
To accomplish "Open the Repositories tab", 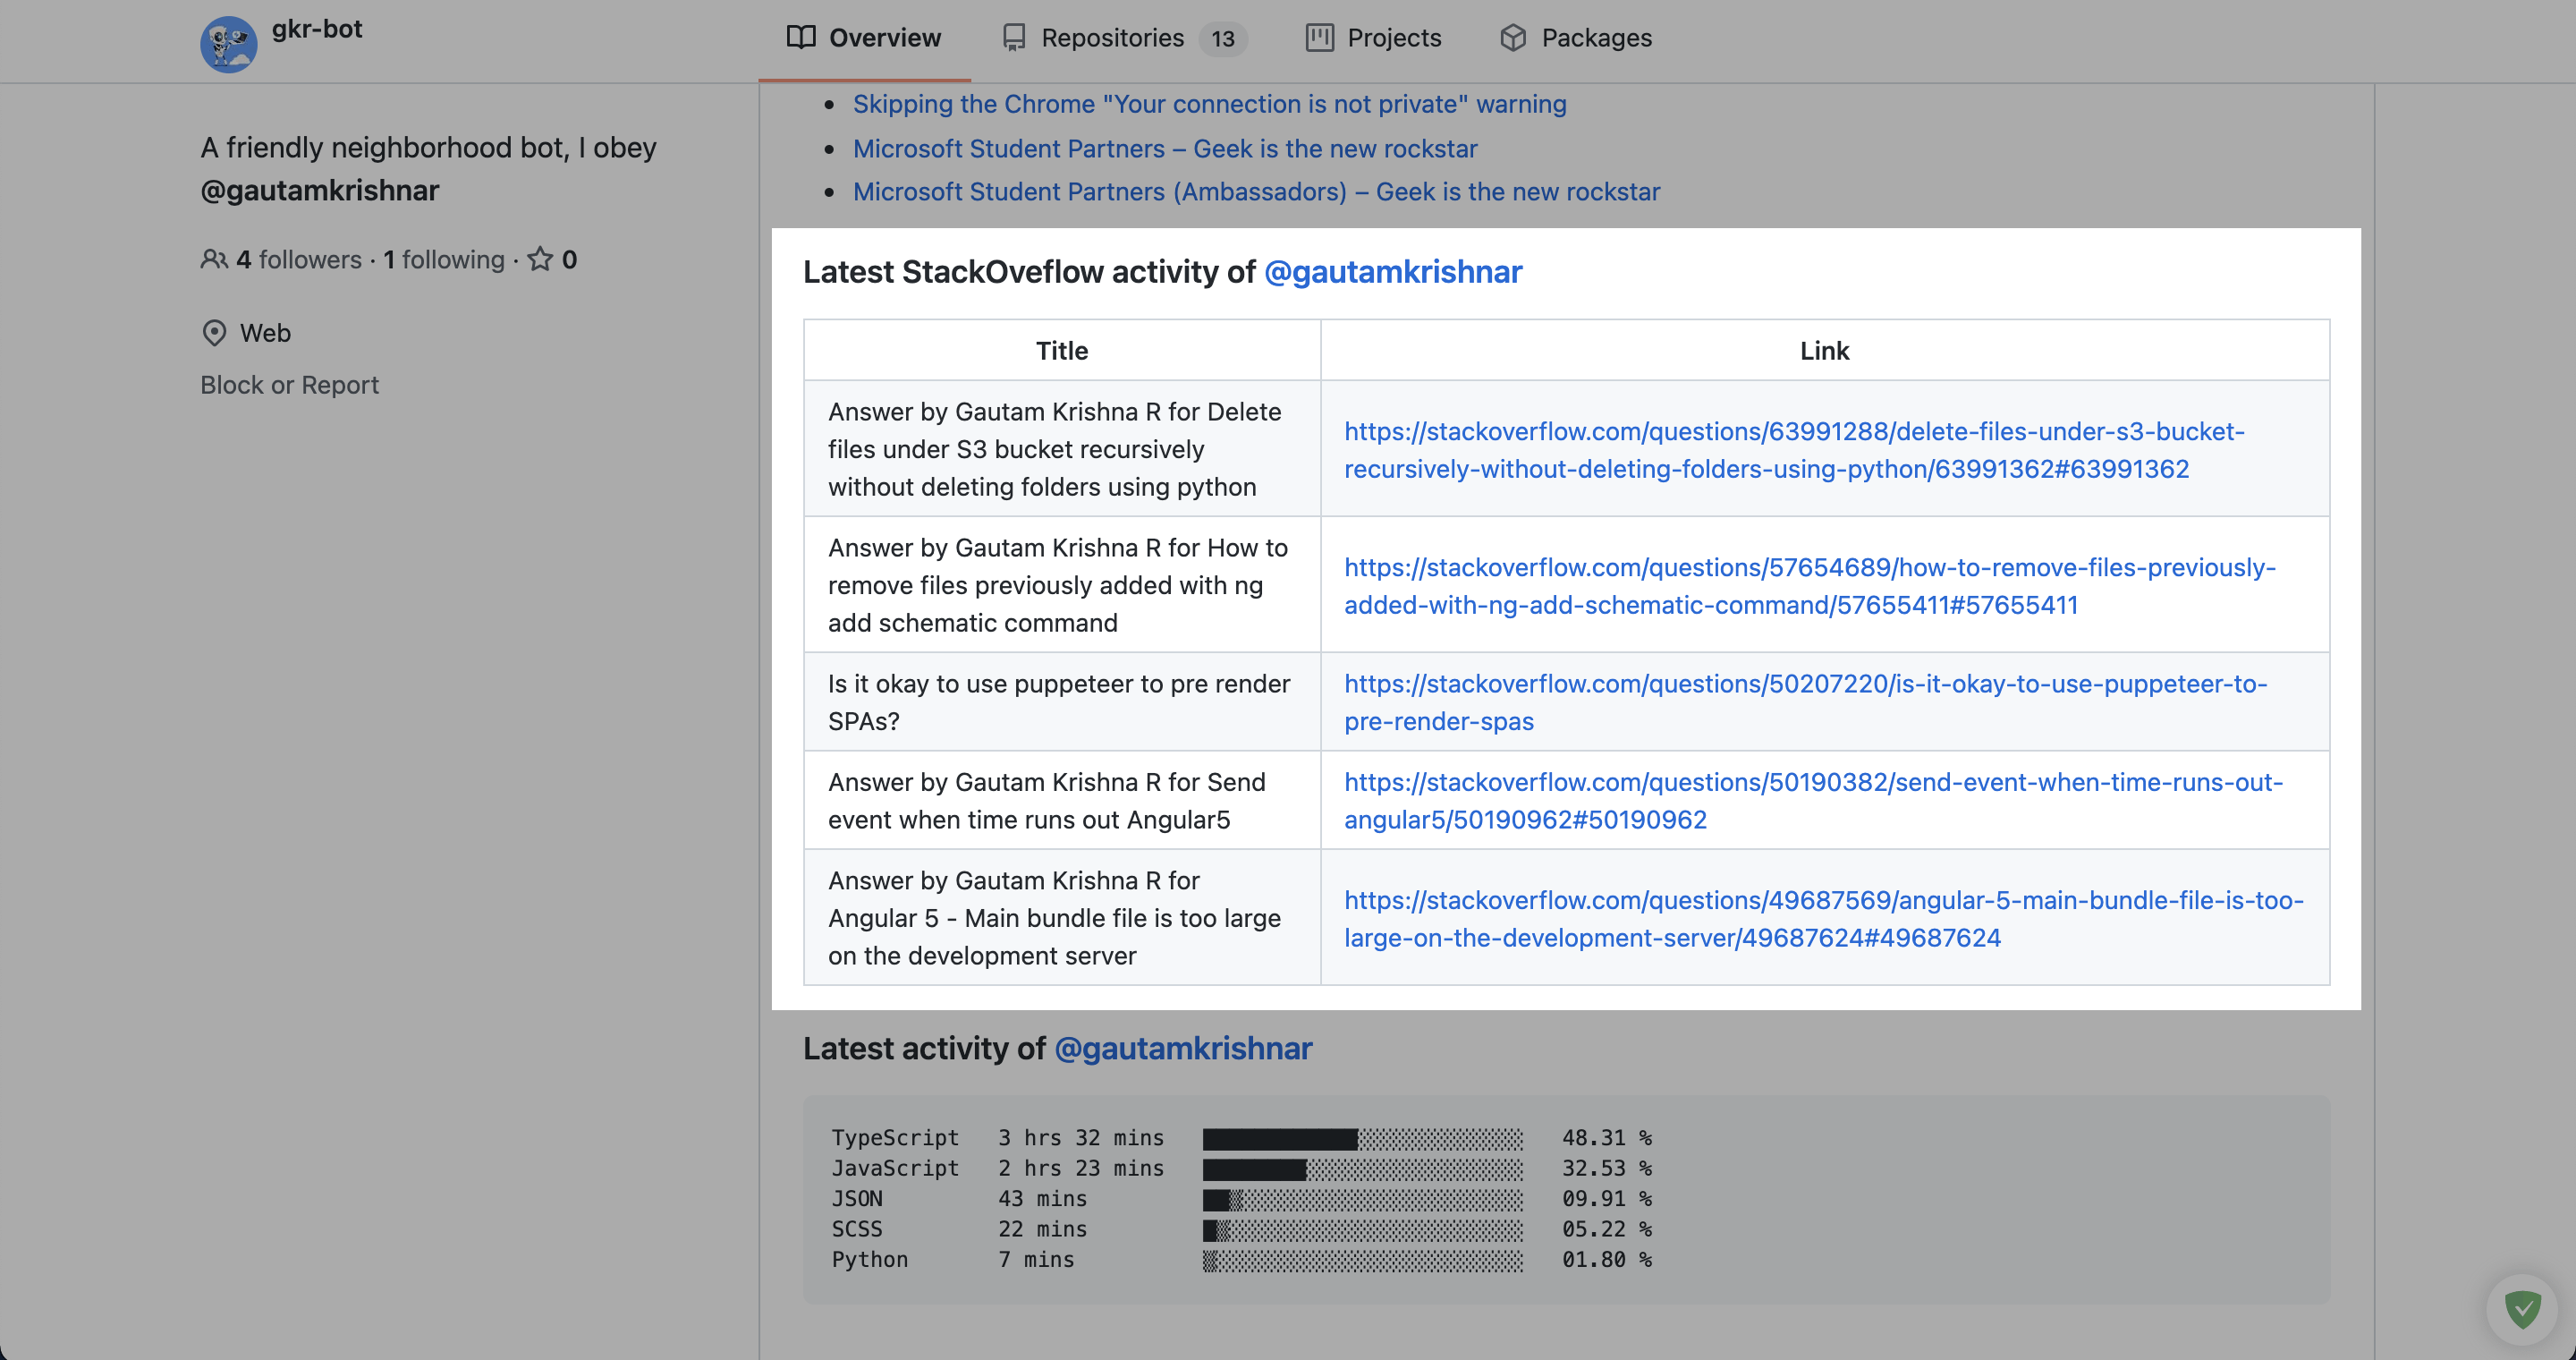I will pos(1125,38).
